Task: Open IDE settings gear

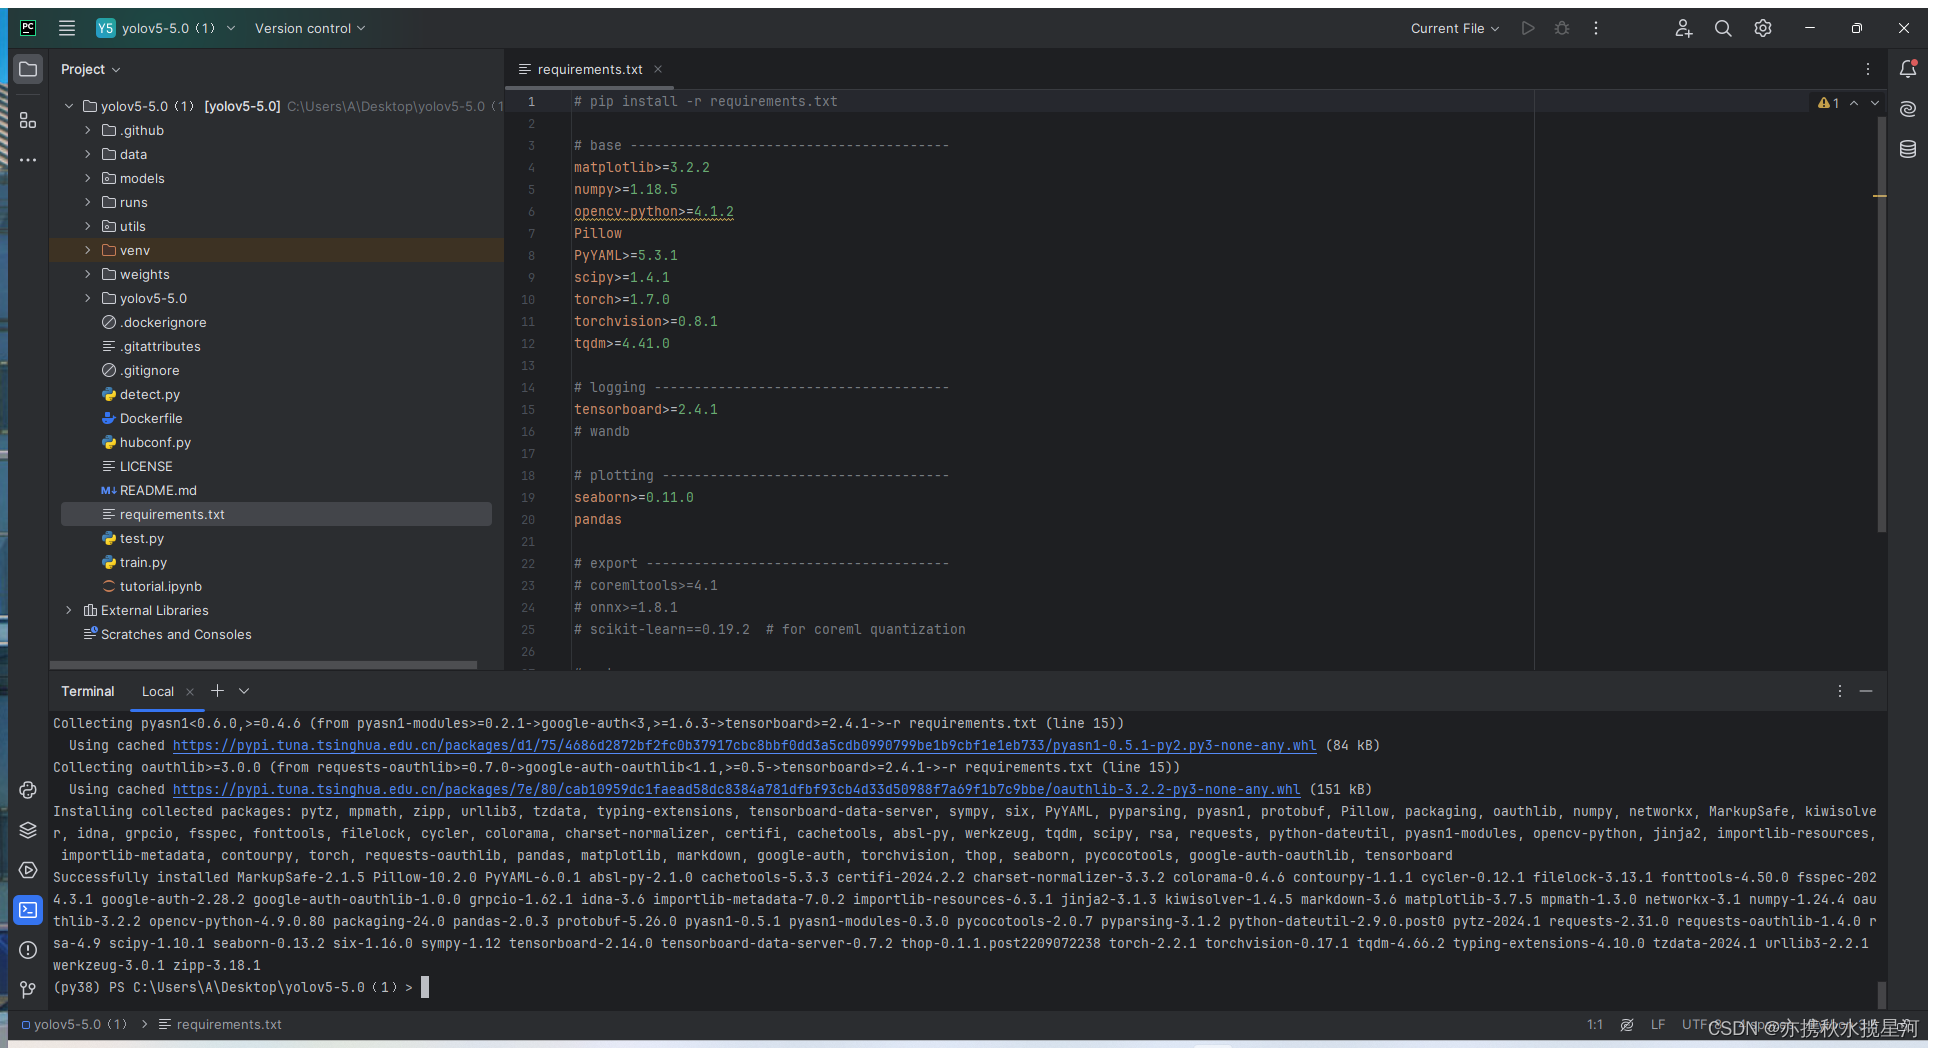Action: pos(1763,28)
